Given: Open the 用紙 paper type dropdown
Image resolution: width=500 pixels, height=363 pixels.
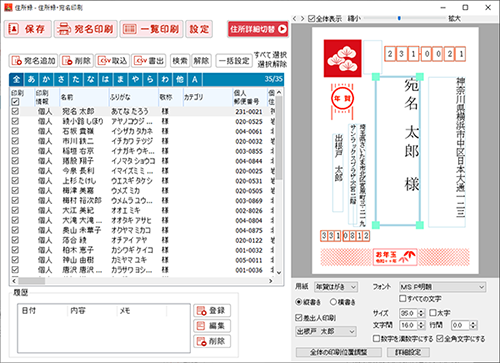Looking at the screenshot, I should [x=336, y=287].
